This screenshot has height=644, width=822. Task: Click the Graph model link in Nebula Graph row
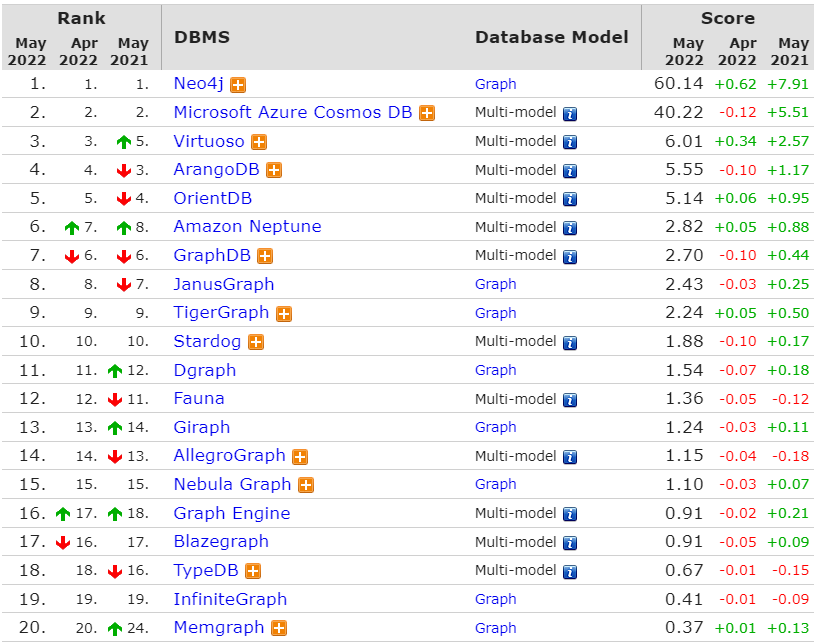[x=495, y=485]
